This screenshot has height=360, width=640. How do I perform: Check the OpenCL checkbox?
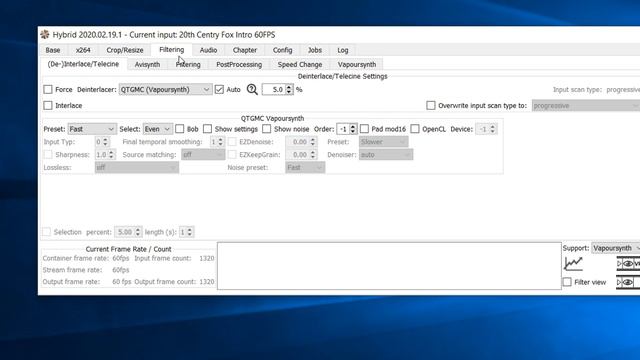click(x=415, y=129)
